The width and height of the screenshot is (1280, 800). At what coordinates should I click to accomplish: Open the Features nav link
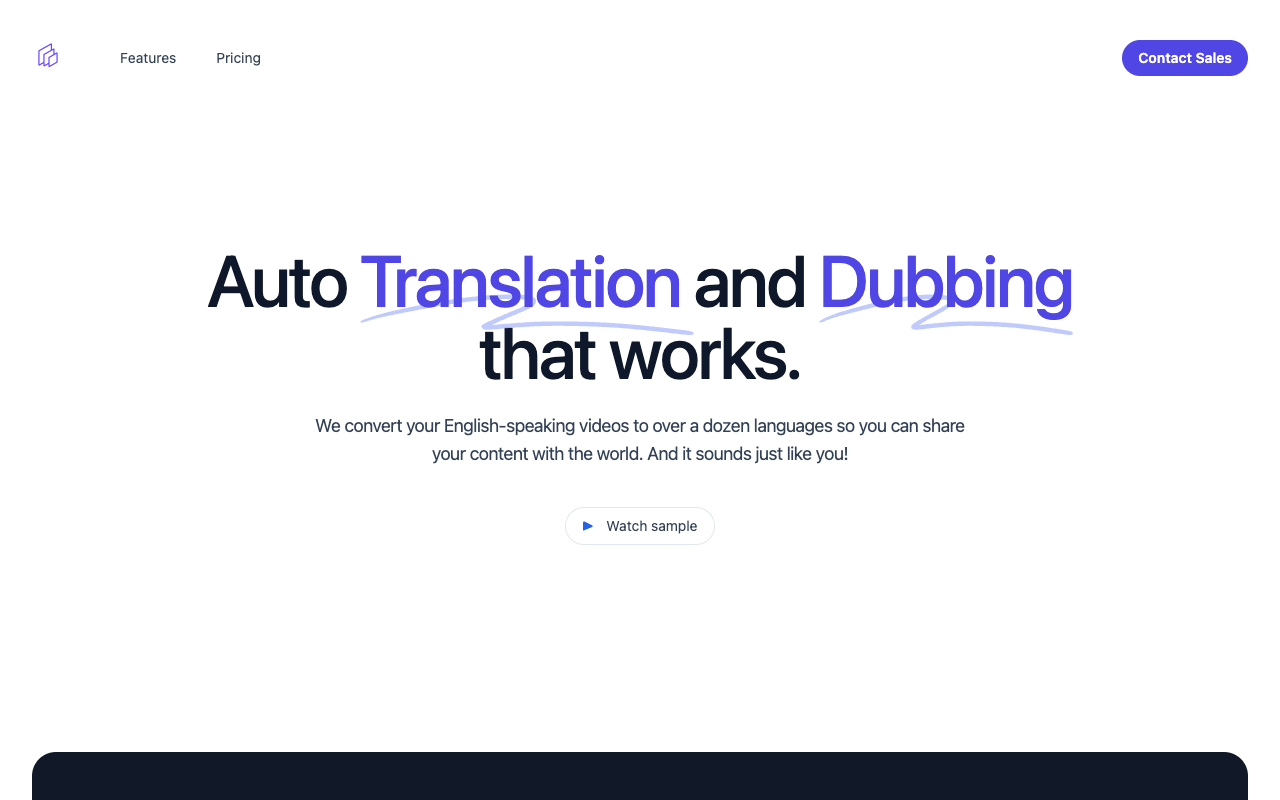(x=148, y=58)
